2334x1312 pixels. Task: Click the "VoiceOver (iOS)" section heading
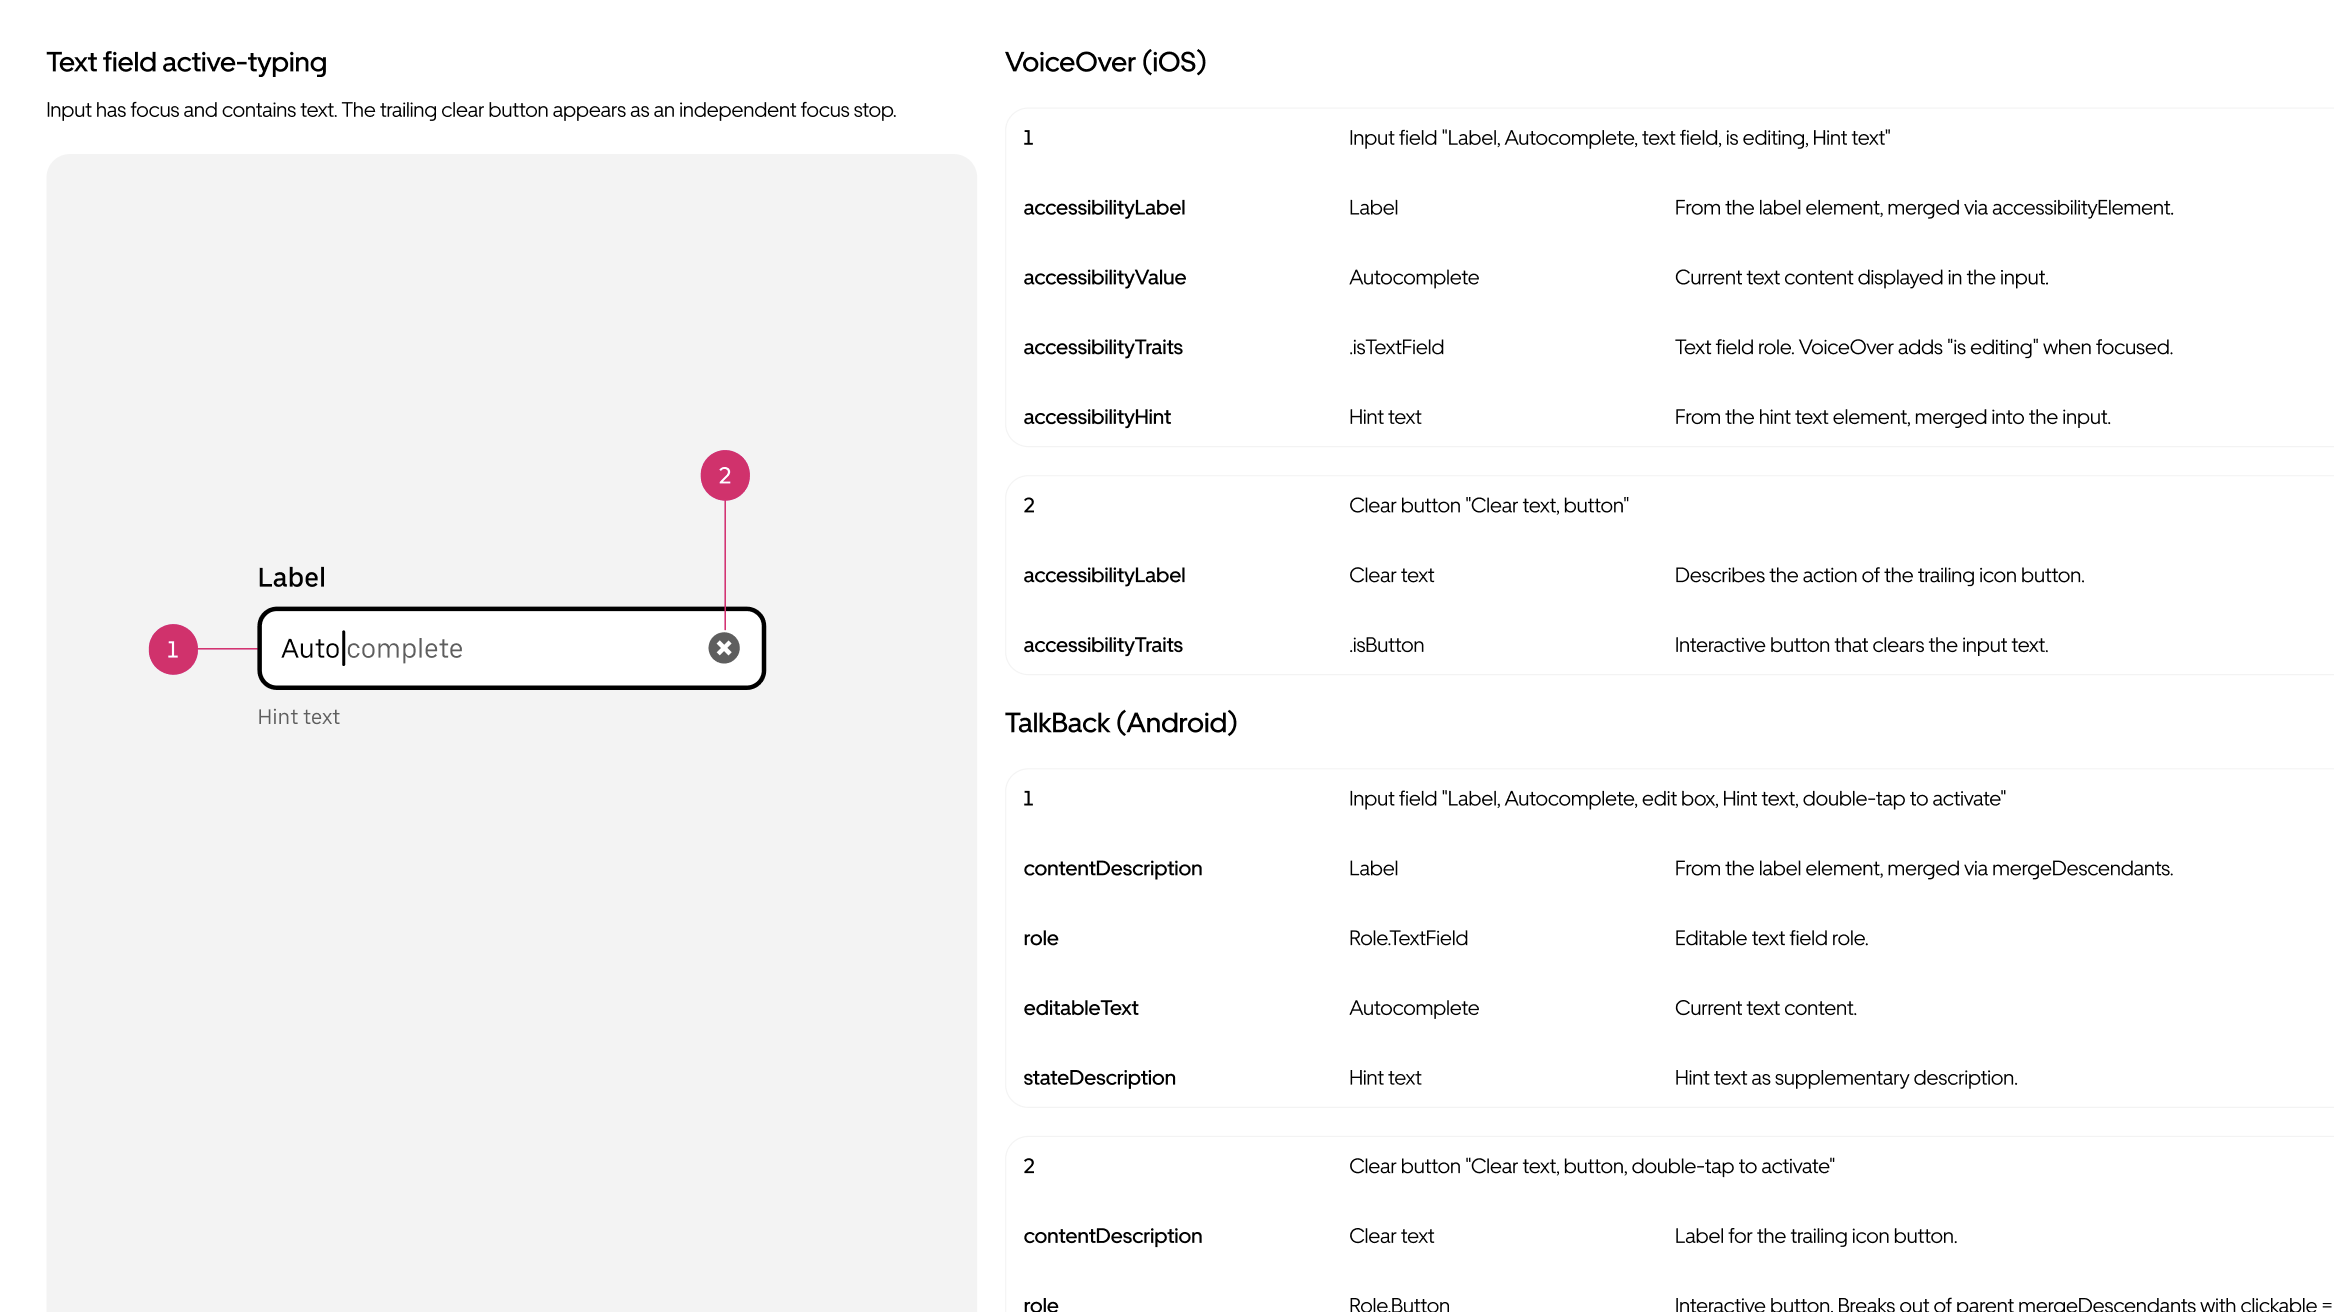tap(1105, 62)
